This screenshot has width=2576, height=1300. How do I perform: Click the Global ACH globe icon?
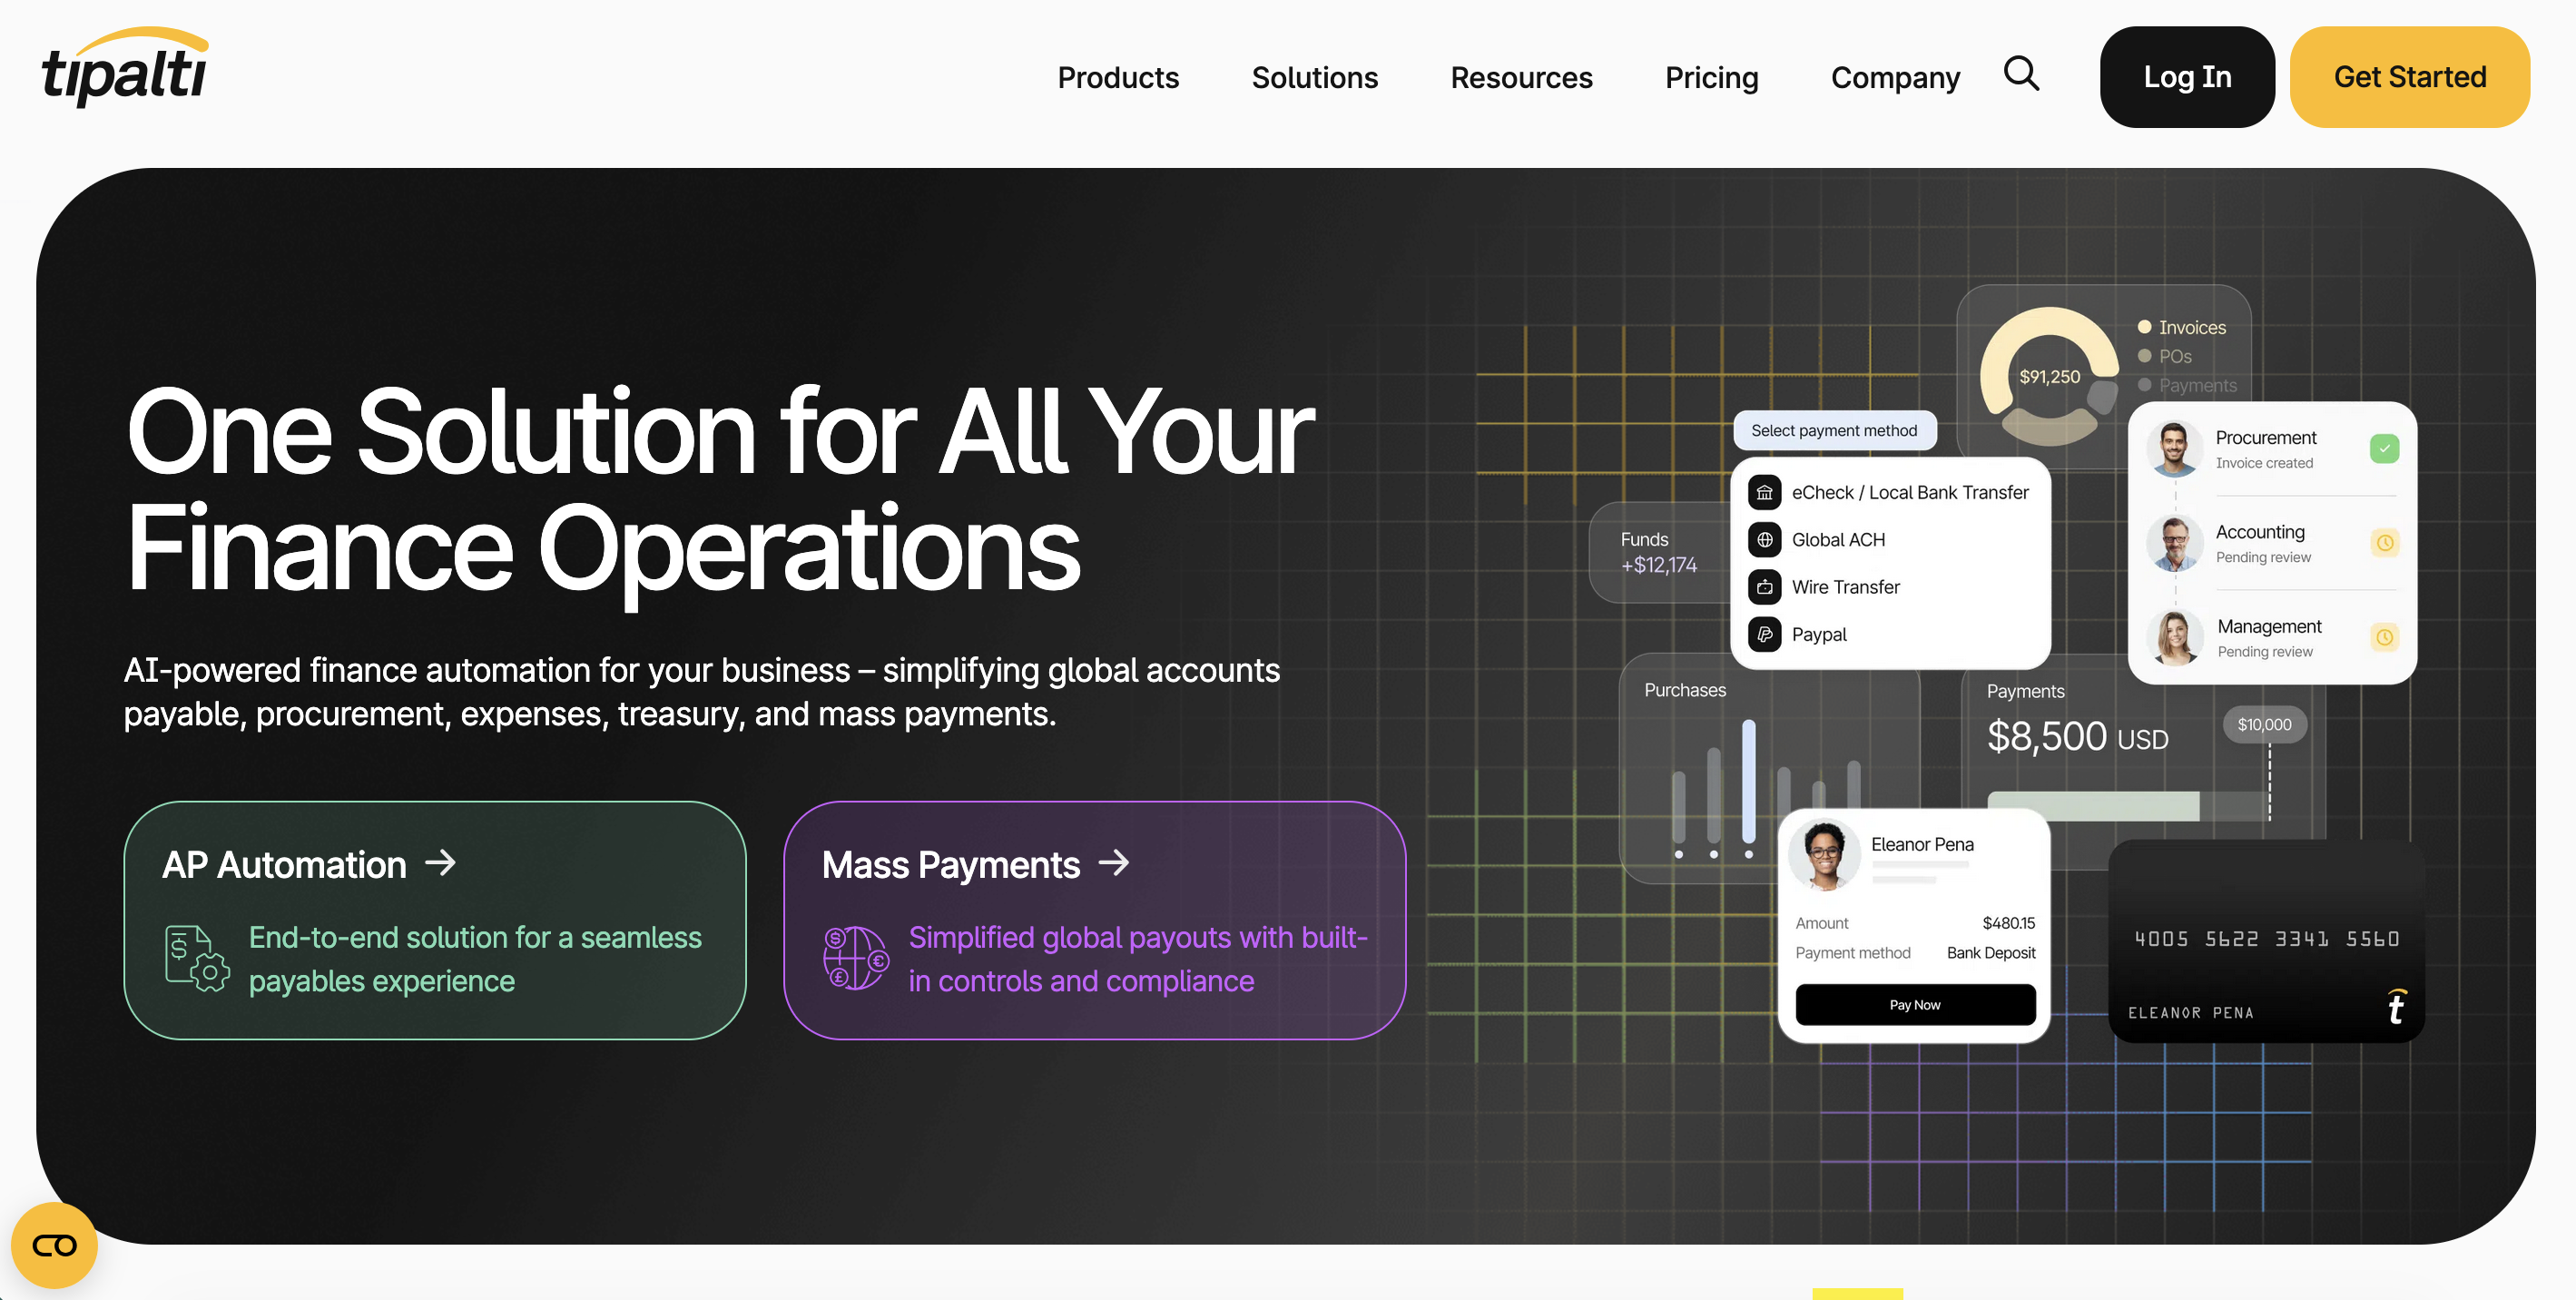point(1764,540)
